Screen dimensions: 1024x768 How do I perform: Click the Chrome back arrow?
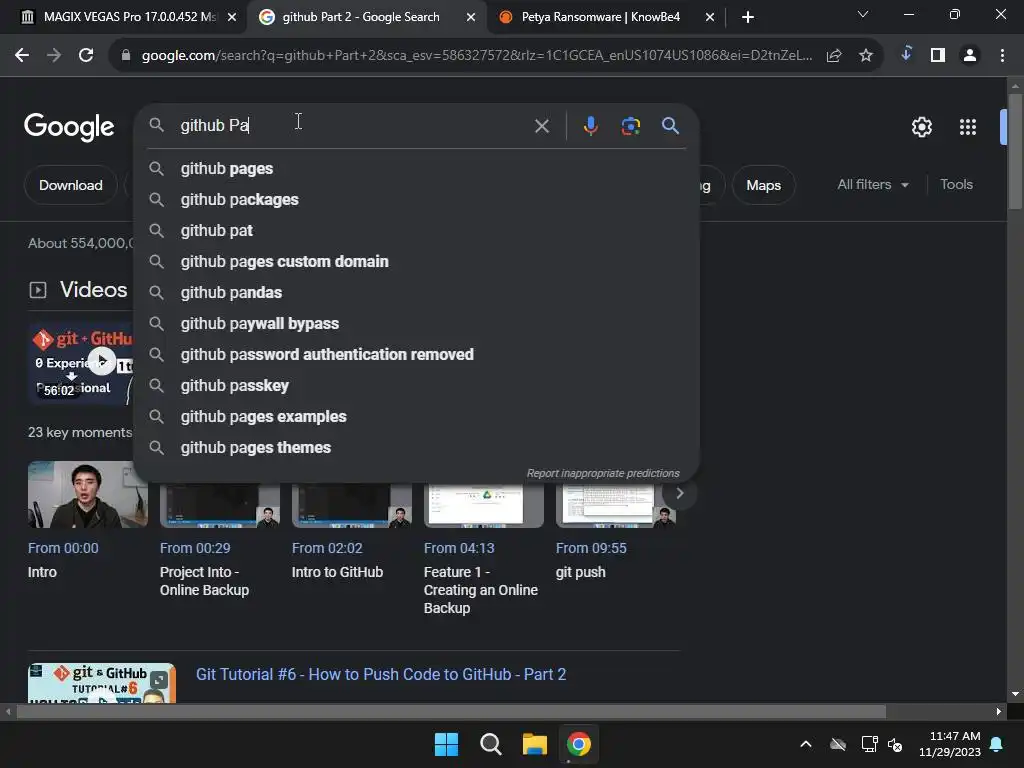[22, 56]
